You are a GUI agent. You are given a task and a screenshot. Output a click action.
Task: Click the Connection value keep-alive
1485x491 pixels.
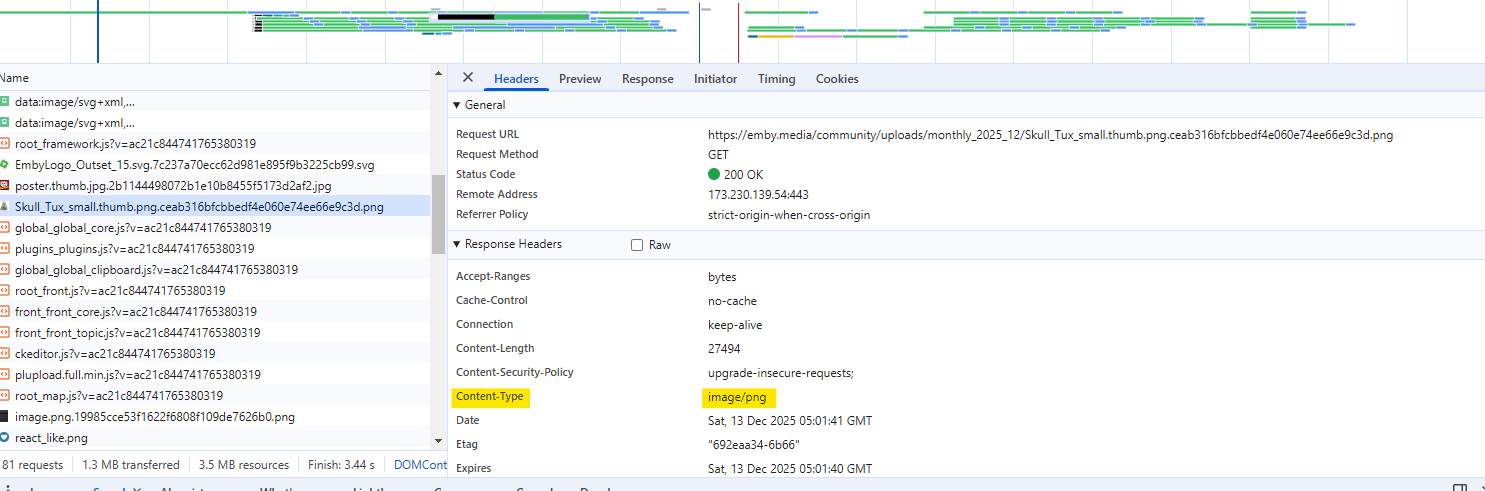pyautogui.click(x=735, y=325)
